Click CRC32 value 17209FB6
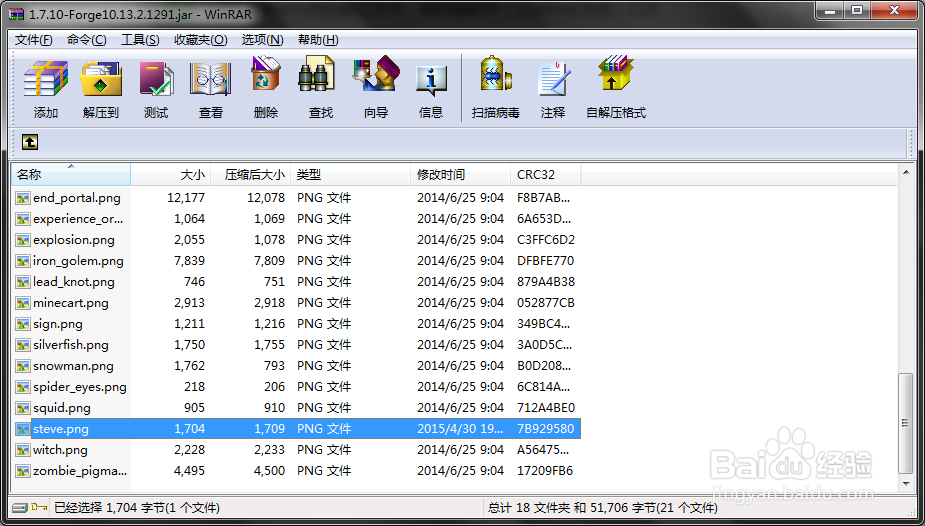The image size is (925, 526). (545, 471)
